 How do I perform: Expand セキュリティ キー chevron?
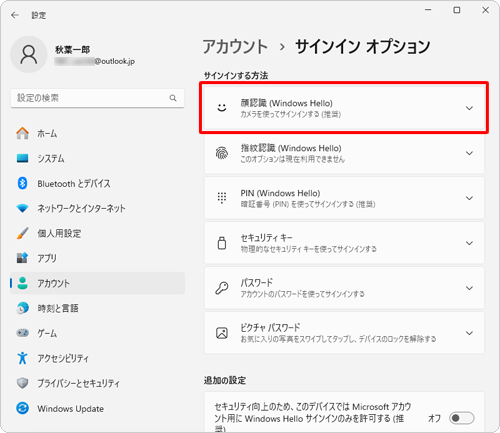click(469, 243)
